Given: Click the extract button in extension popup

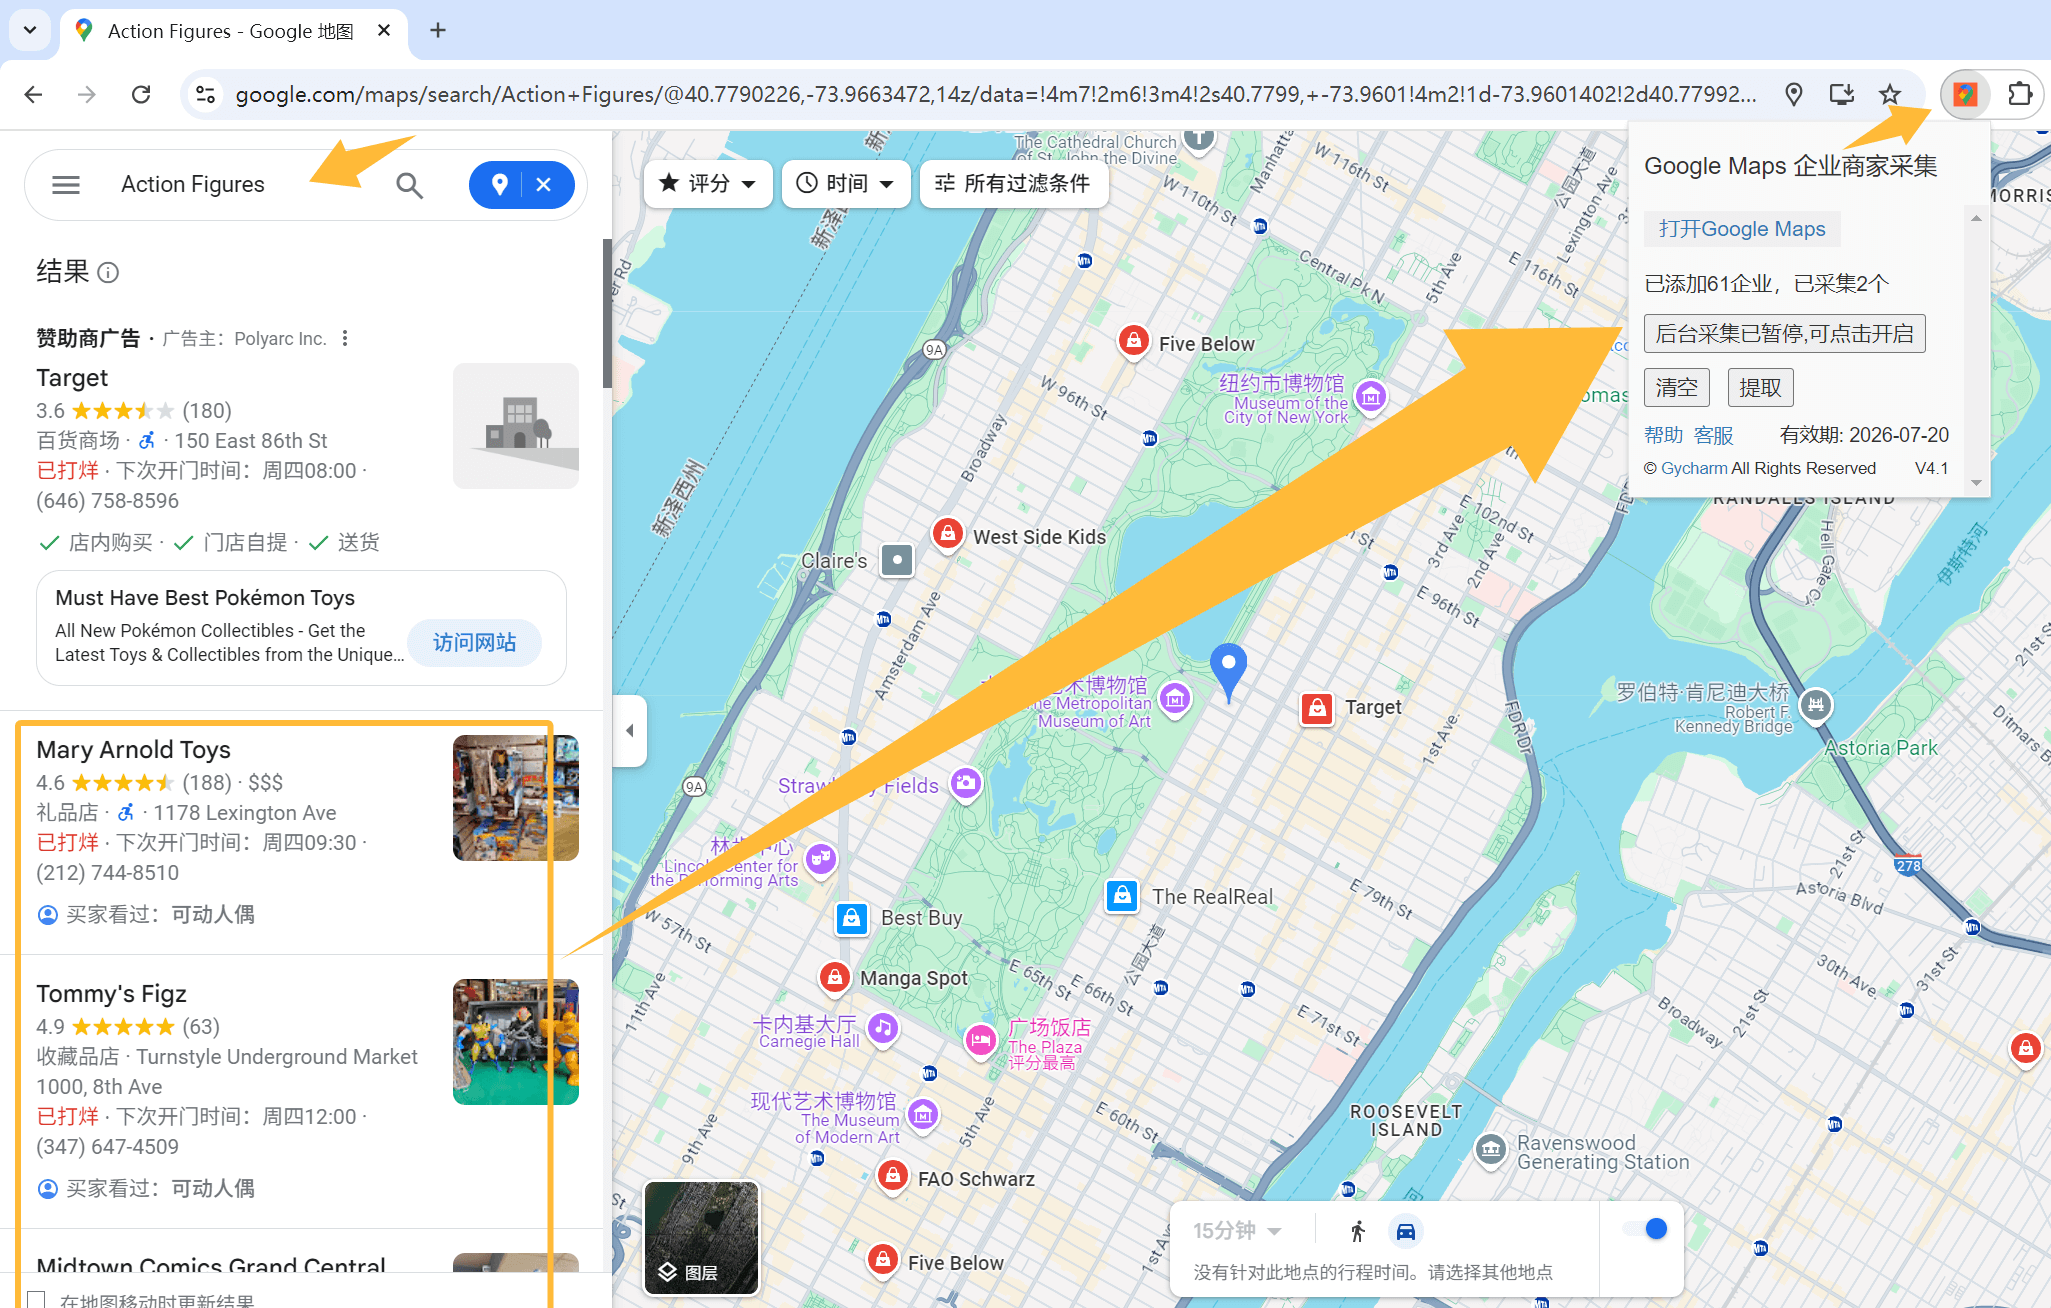Looking at the screenshot, I should point(1760,387).
